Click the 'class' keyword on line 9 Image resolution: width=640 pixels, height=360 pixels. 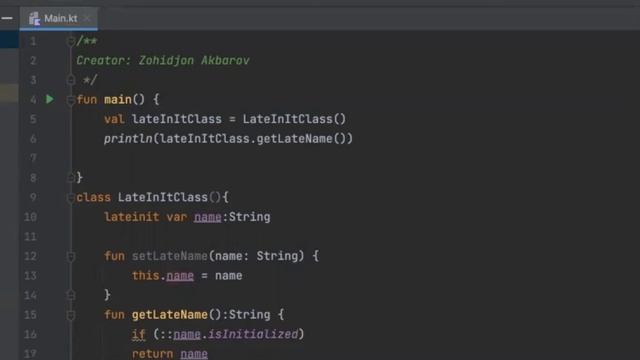pos(93,198)
